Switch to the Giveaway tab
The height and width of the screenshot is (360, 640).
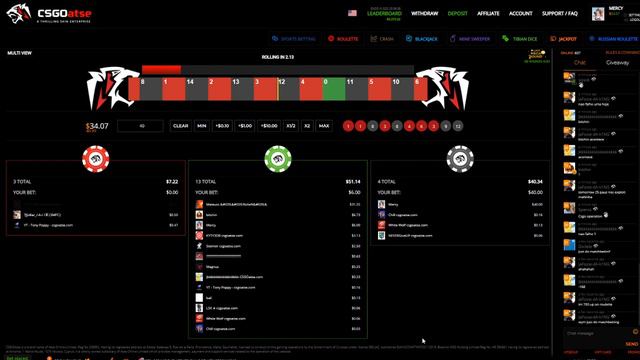617,62
